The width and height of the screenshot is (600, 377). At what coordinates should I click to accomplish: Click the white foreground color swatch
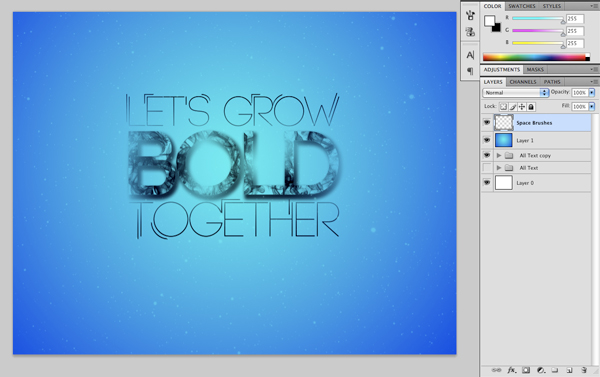pyautogui.click(x=489, y=21)
